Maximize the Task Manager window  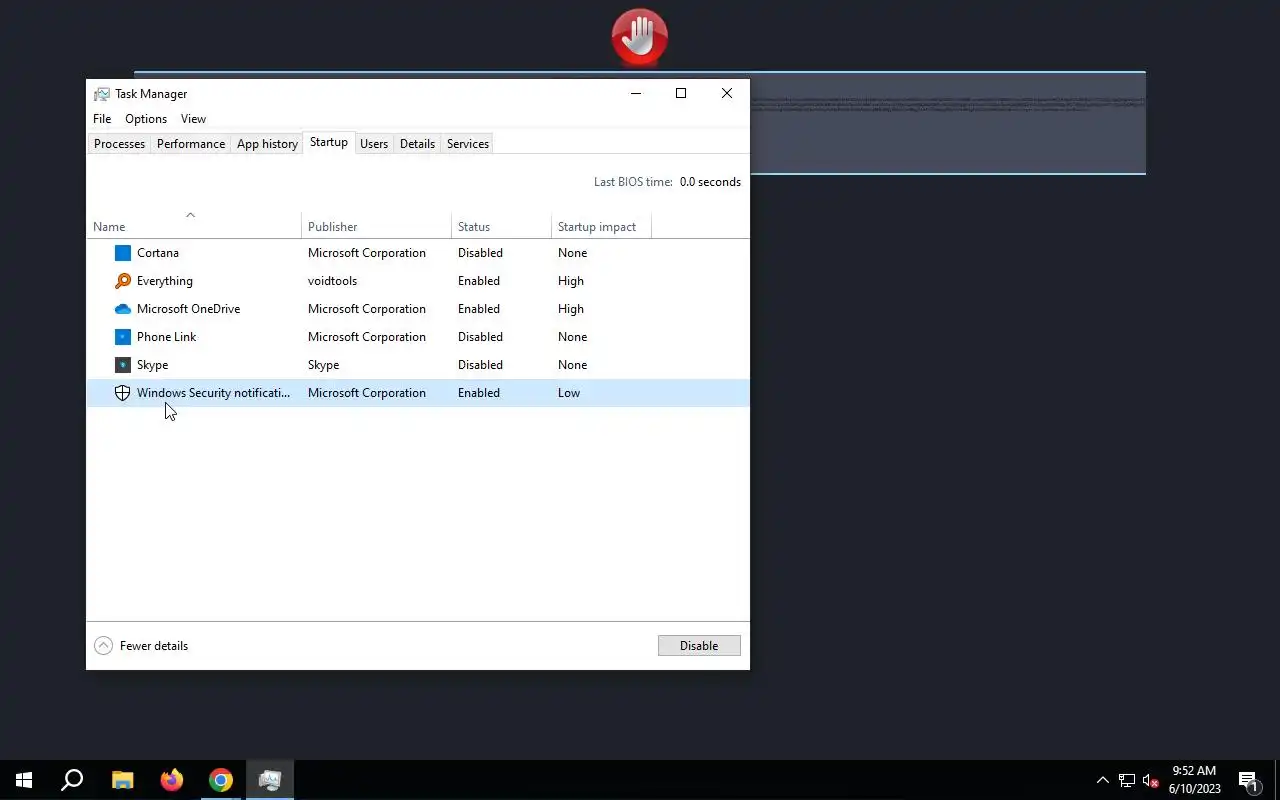[681, 93]
